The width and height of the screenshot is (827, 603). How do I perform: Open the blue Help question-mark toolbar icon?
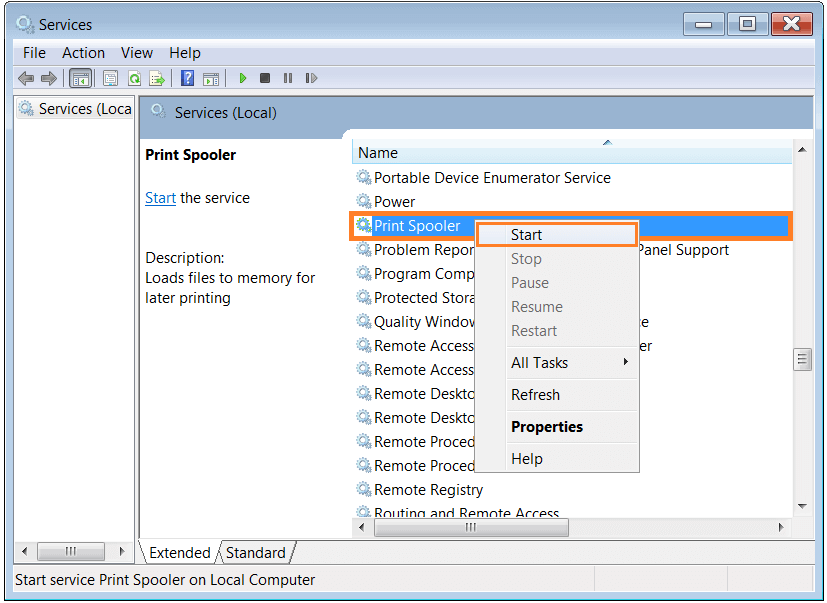(187, 78)
